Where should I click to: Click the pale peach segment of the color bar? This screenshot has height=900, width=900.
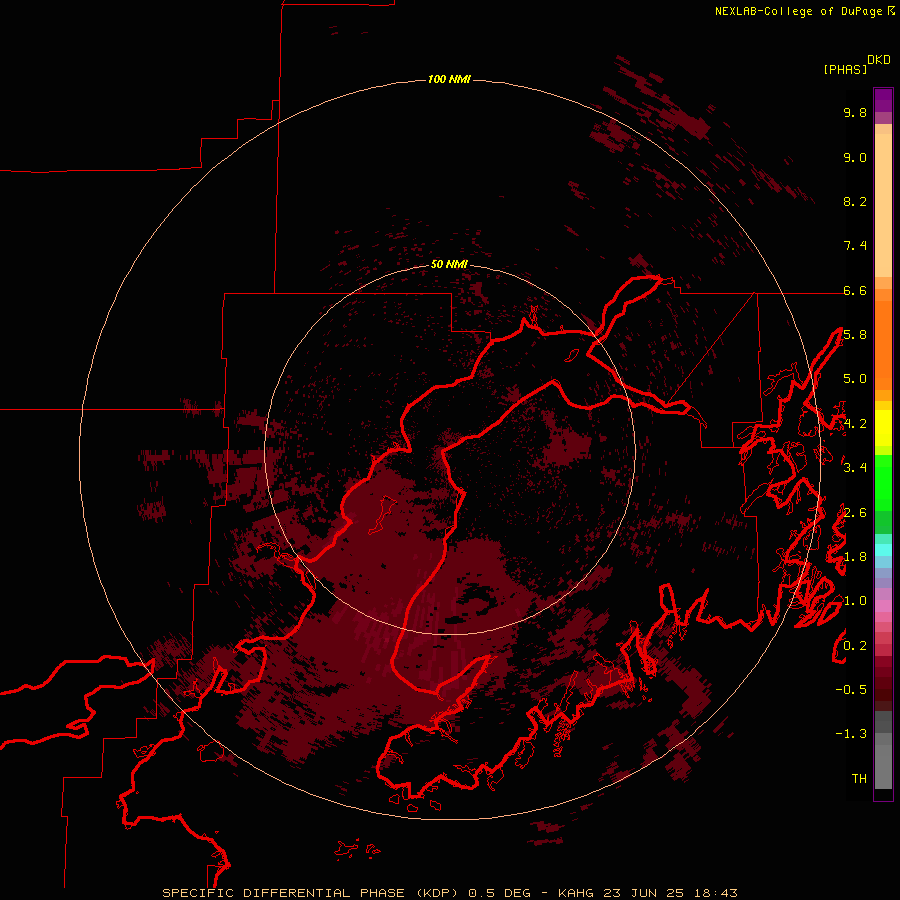pos(883,205)
